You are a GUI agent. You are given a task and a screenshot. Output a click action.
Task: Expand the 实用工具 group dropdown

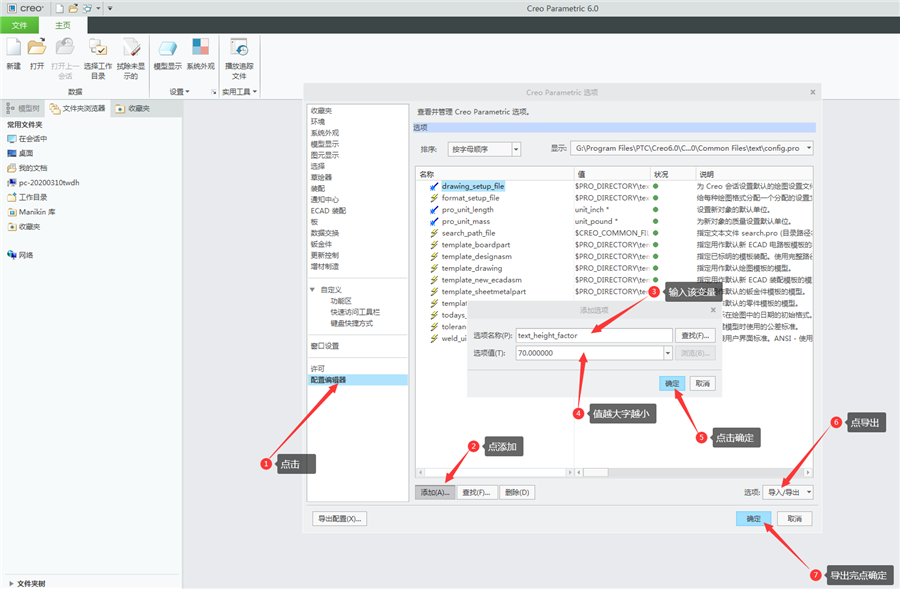coord(239,92)
